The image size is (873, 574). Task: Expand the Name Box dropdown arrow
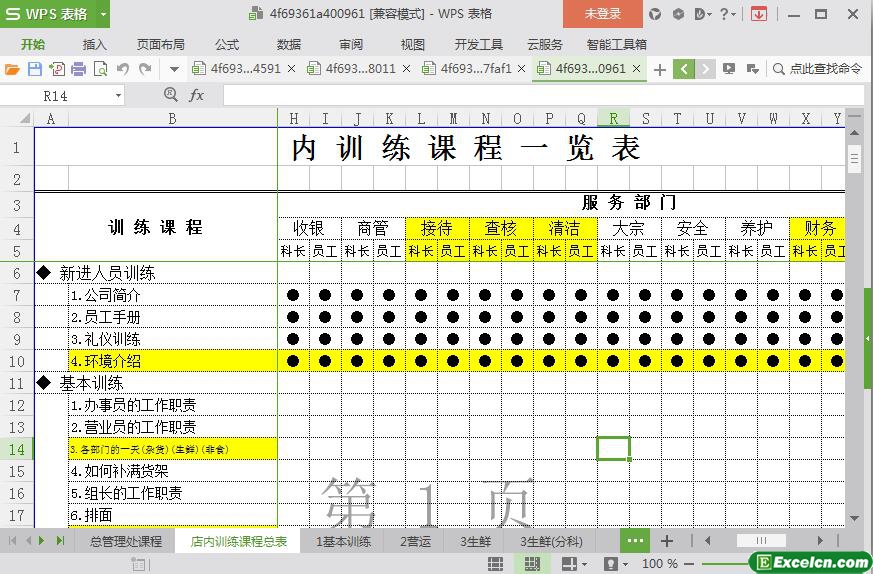[x=118, y=96]
